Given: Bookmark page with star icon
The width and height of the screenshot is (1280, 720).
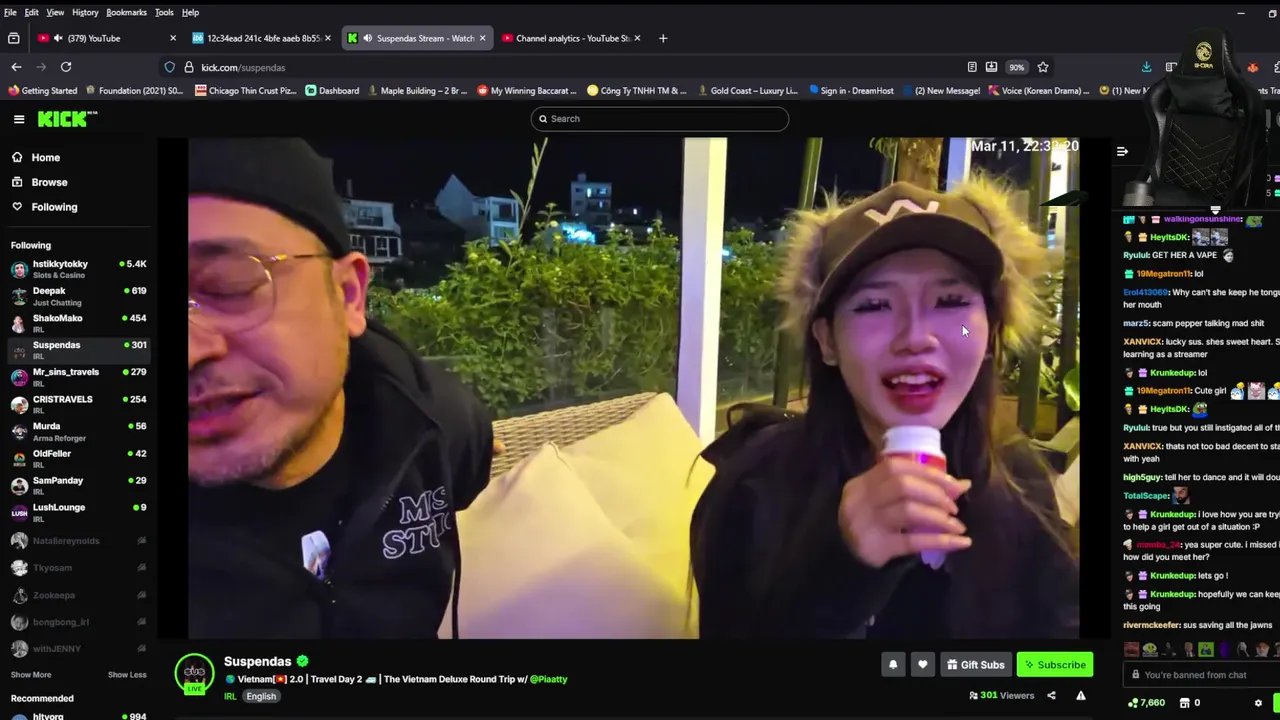Looking at the screenshot, I should click(x=1043, y=67).
